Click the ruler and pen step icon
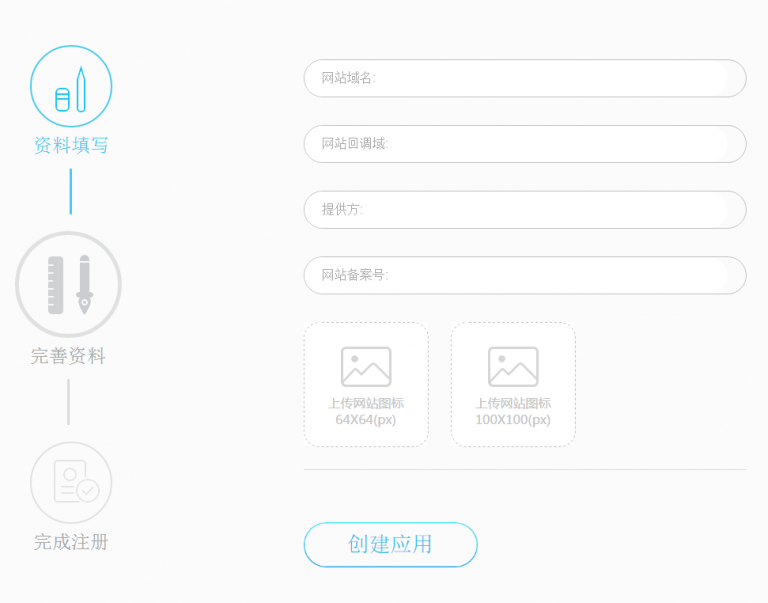Screen dimensions: 768x603 coord(69,285)
